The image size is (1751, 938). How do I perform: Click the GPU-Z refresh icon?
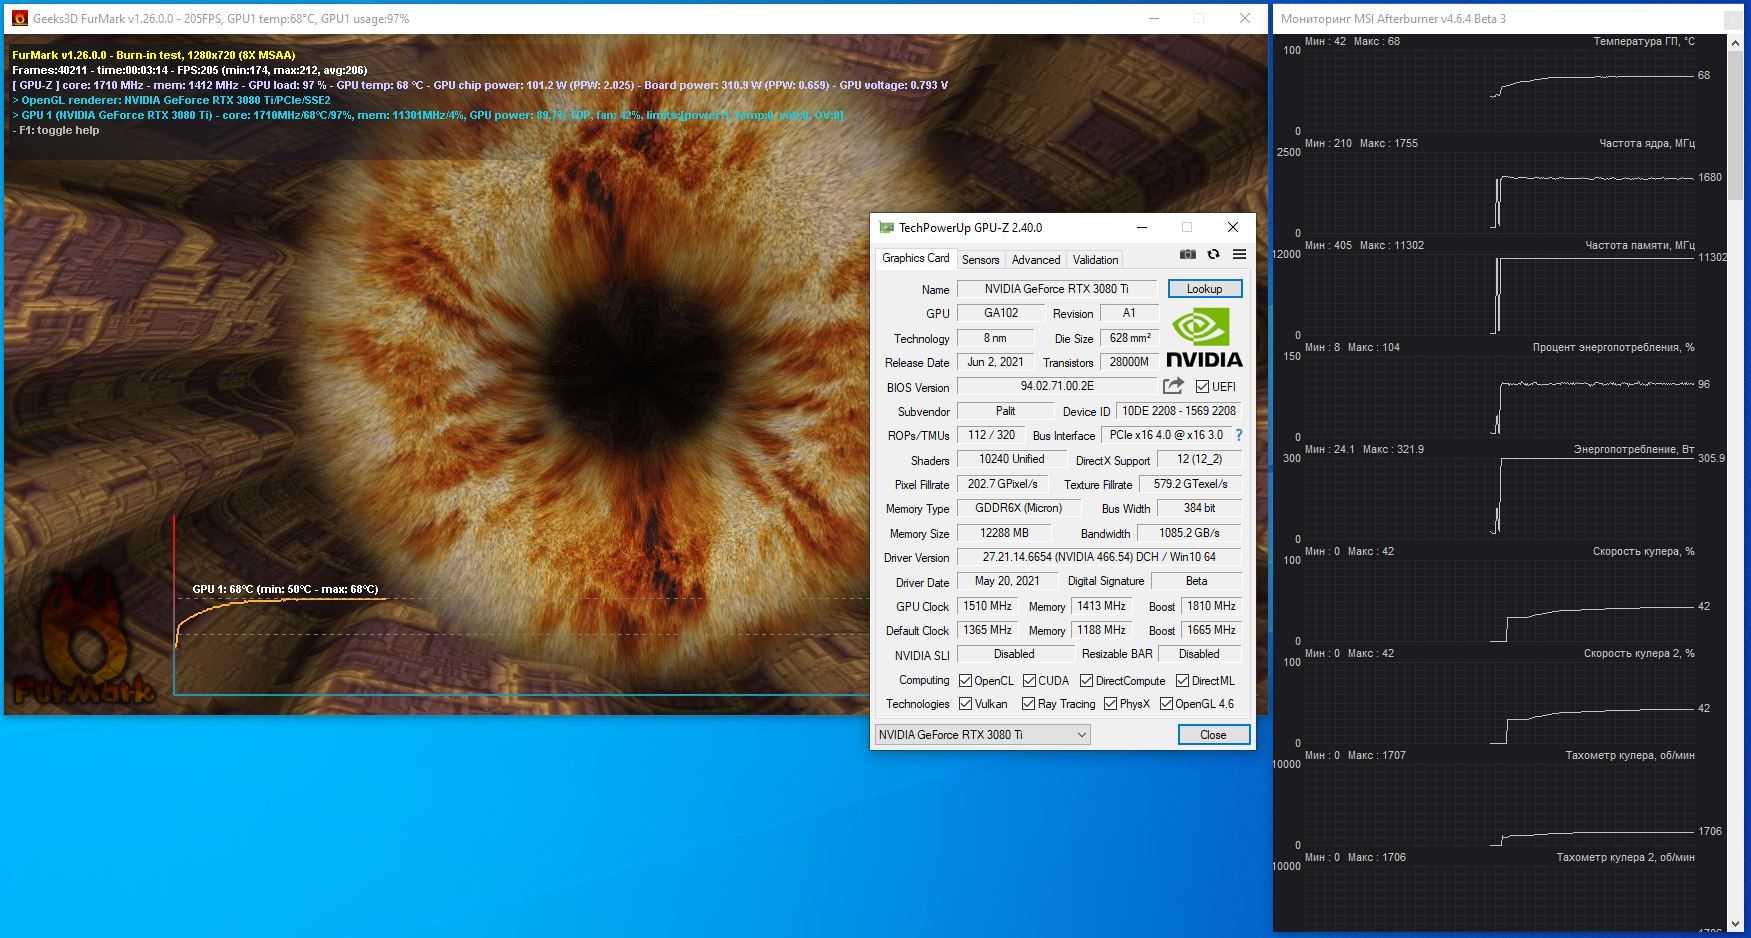pos(1213,255)
